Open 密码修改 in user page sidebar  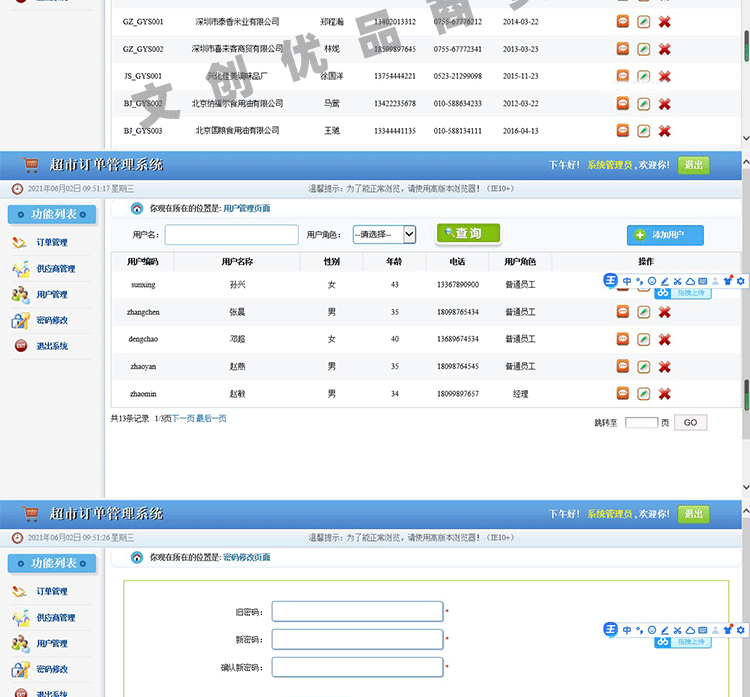(x=52, y=320)
